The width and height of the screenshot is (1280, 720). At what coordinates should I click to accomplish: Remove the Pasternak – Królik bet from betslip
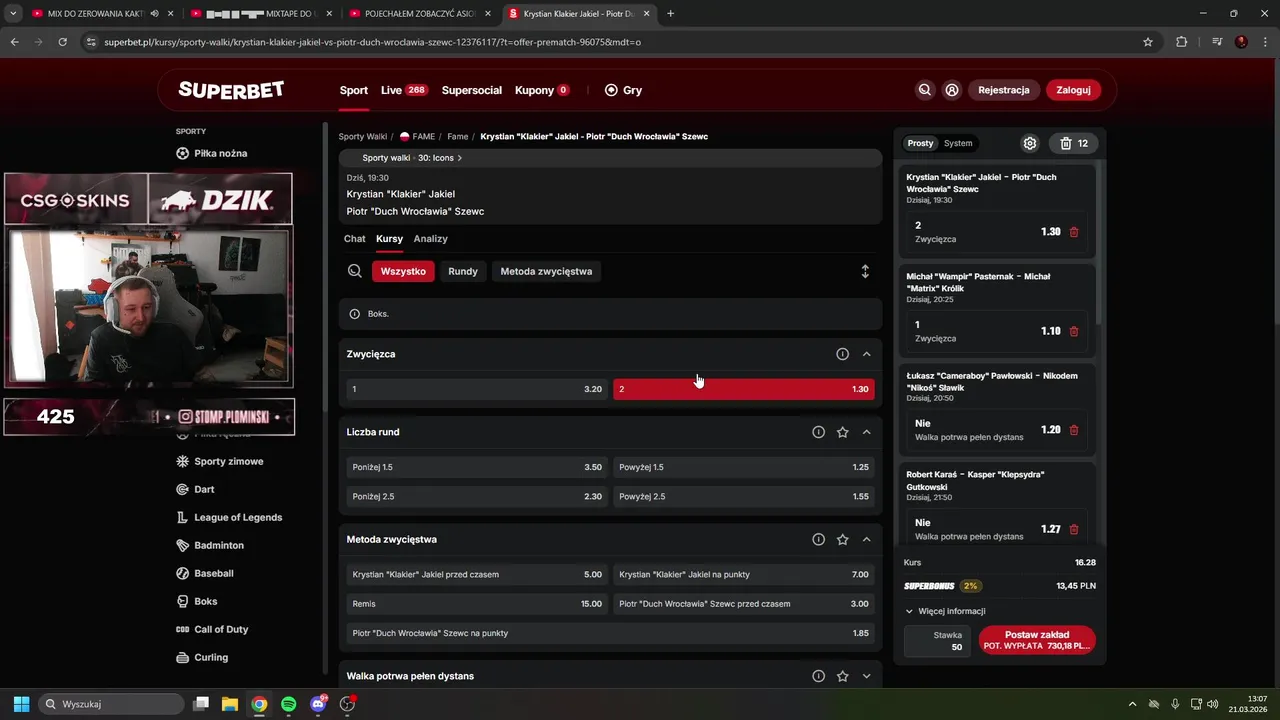click(x=1074, y=331)
